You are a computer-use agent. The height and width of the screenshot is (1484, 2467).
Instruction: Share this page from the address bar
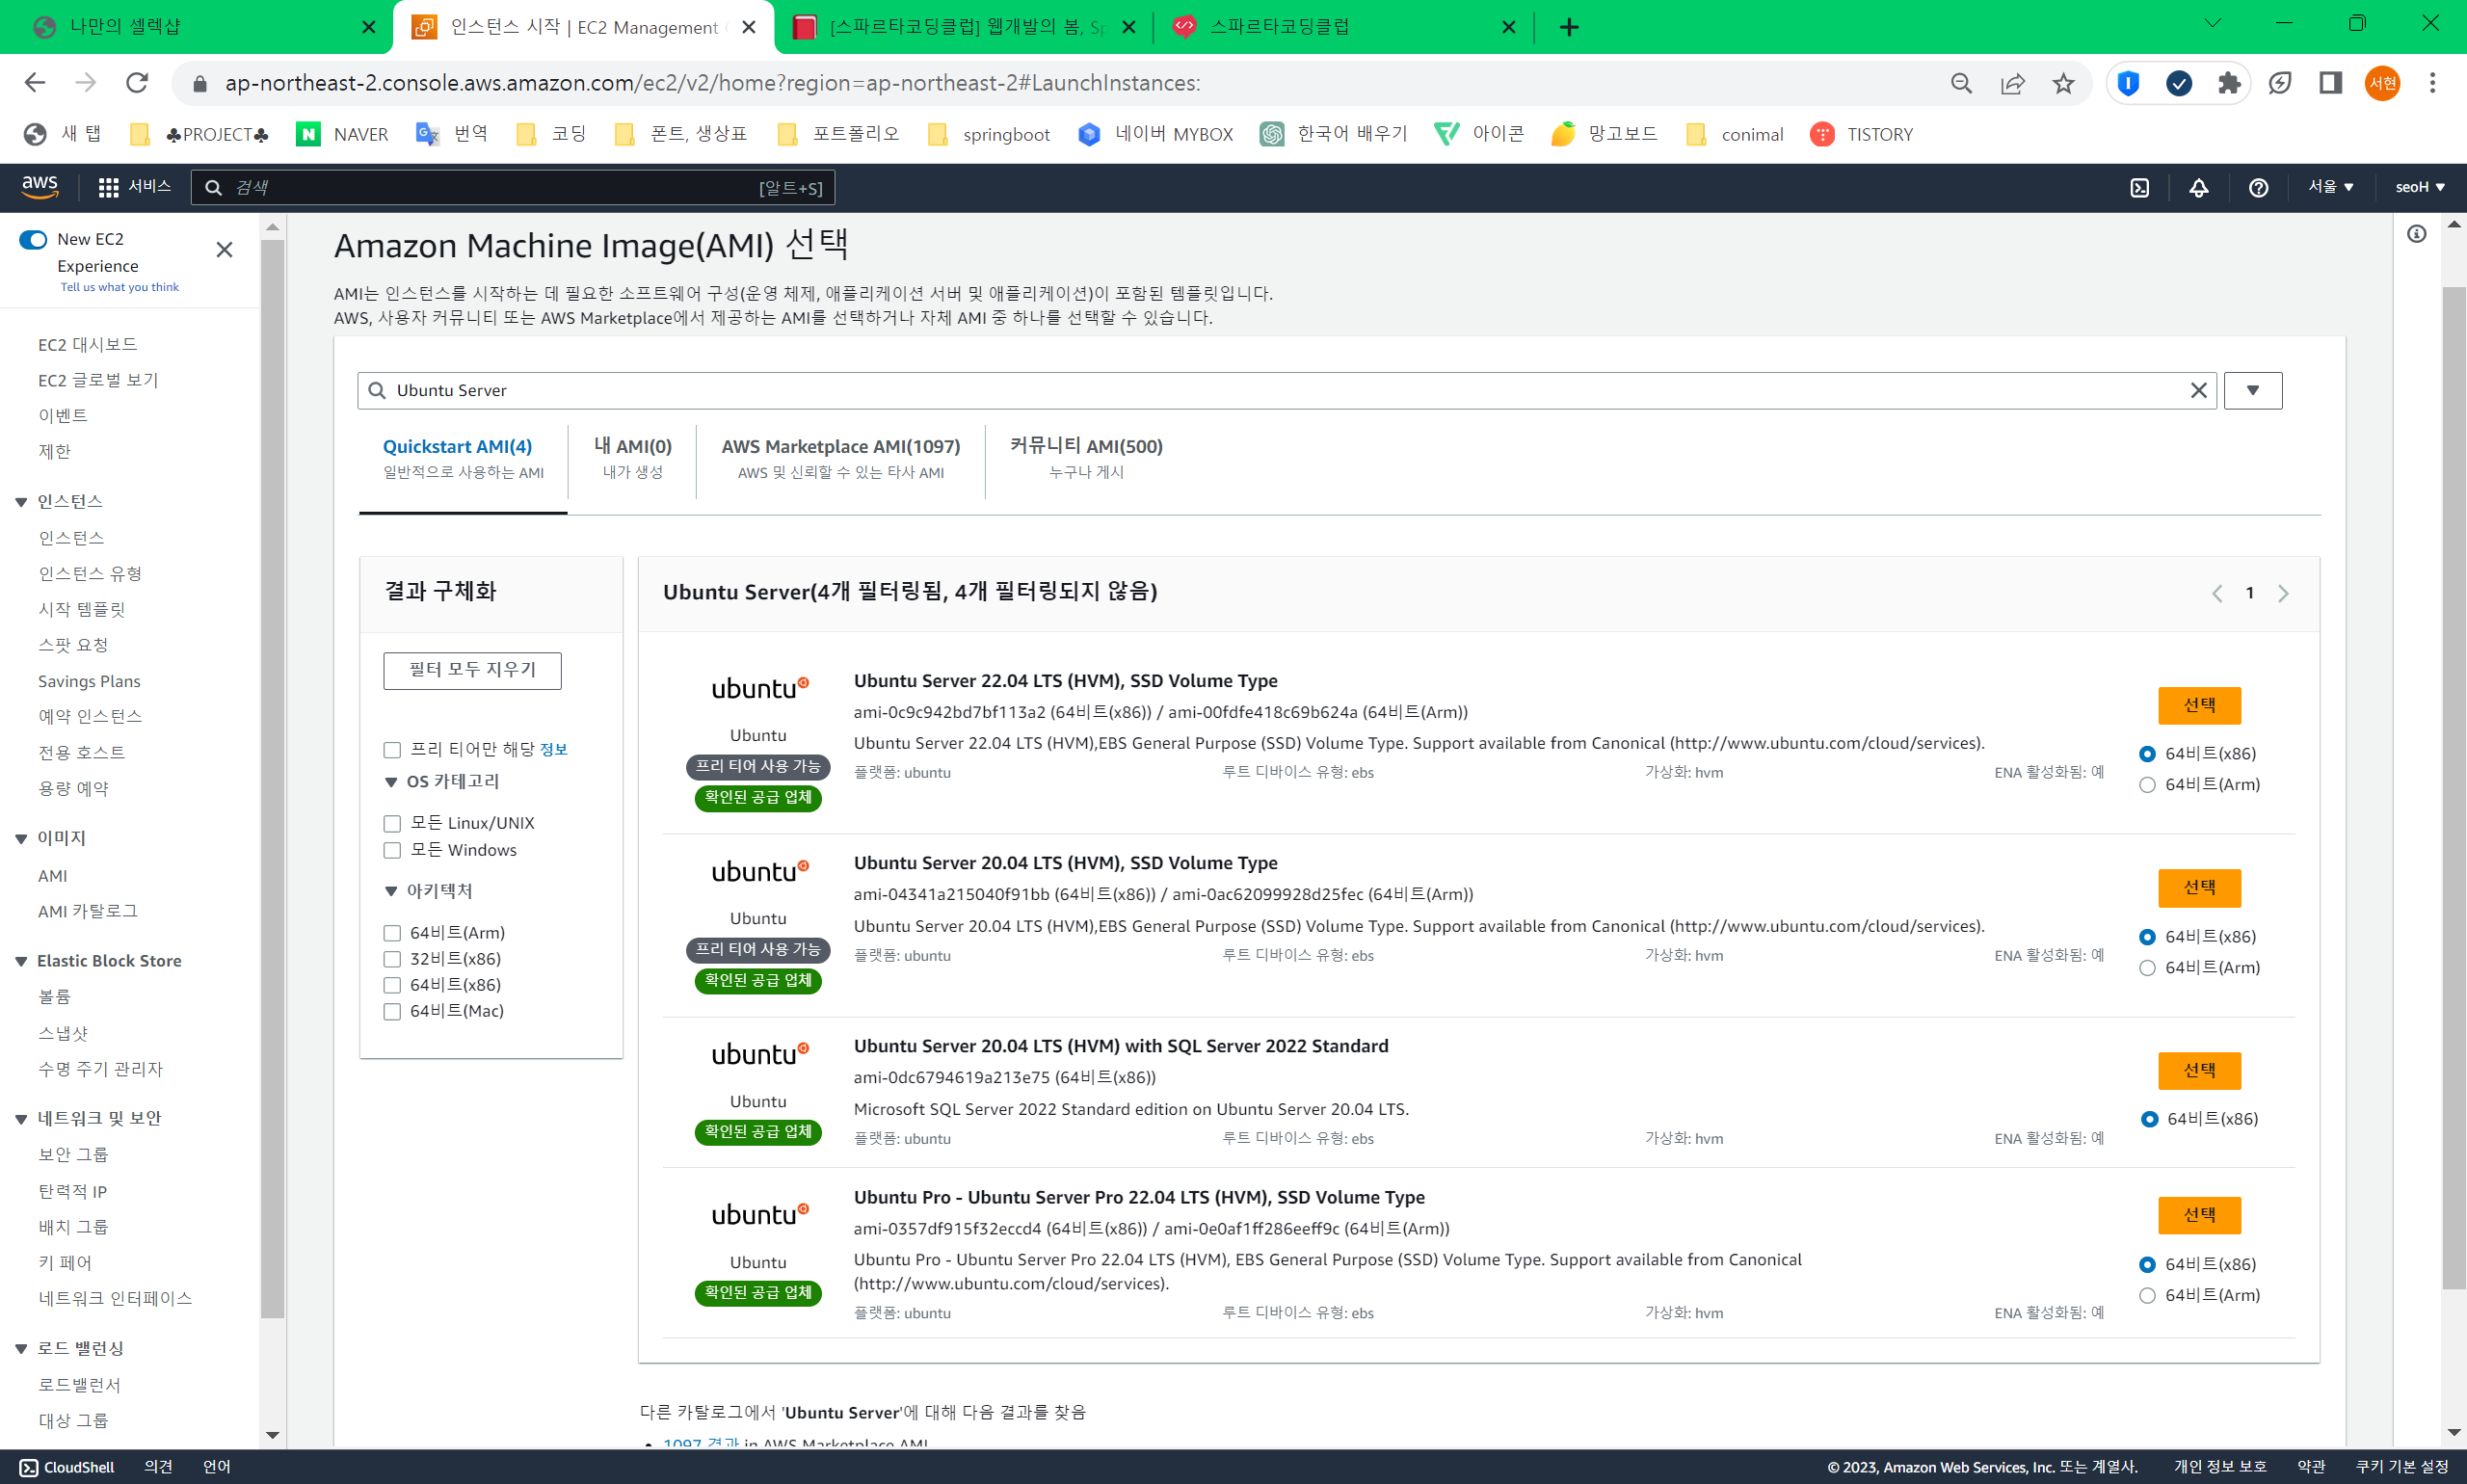pos(2012,83)
